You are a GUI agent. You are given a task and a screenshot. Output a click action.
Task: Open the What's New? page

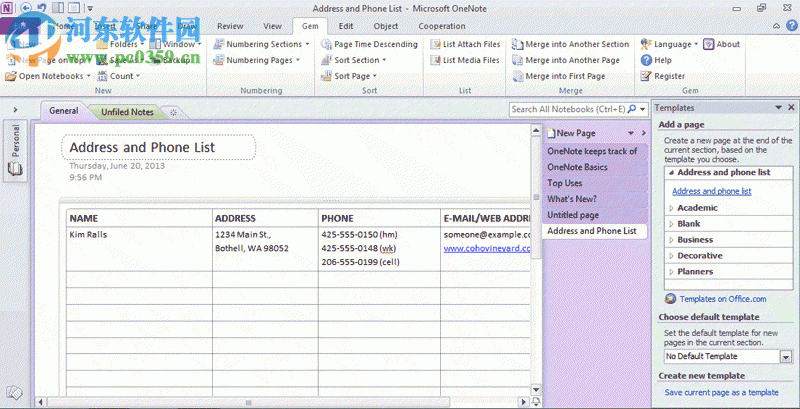[x=594, y=199]
